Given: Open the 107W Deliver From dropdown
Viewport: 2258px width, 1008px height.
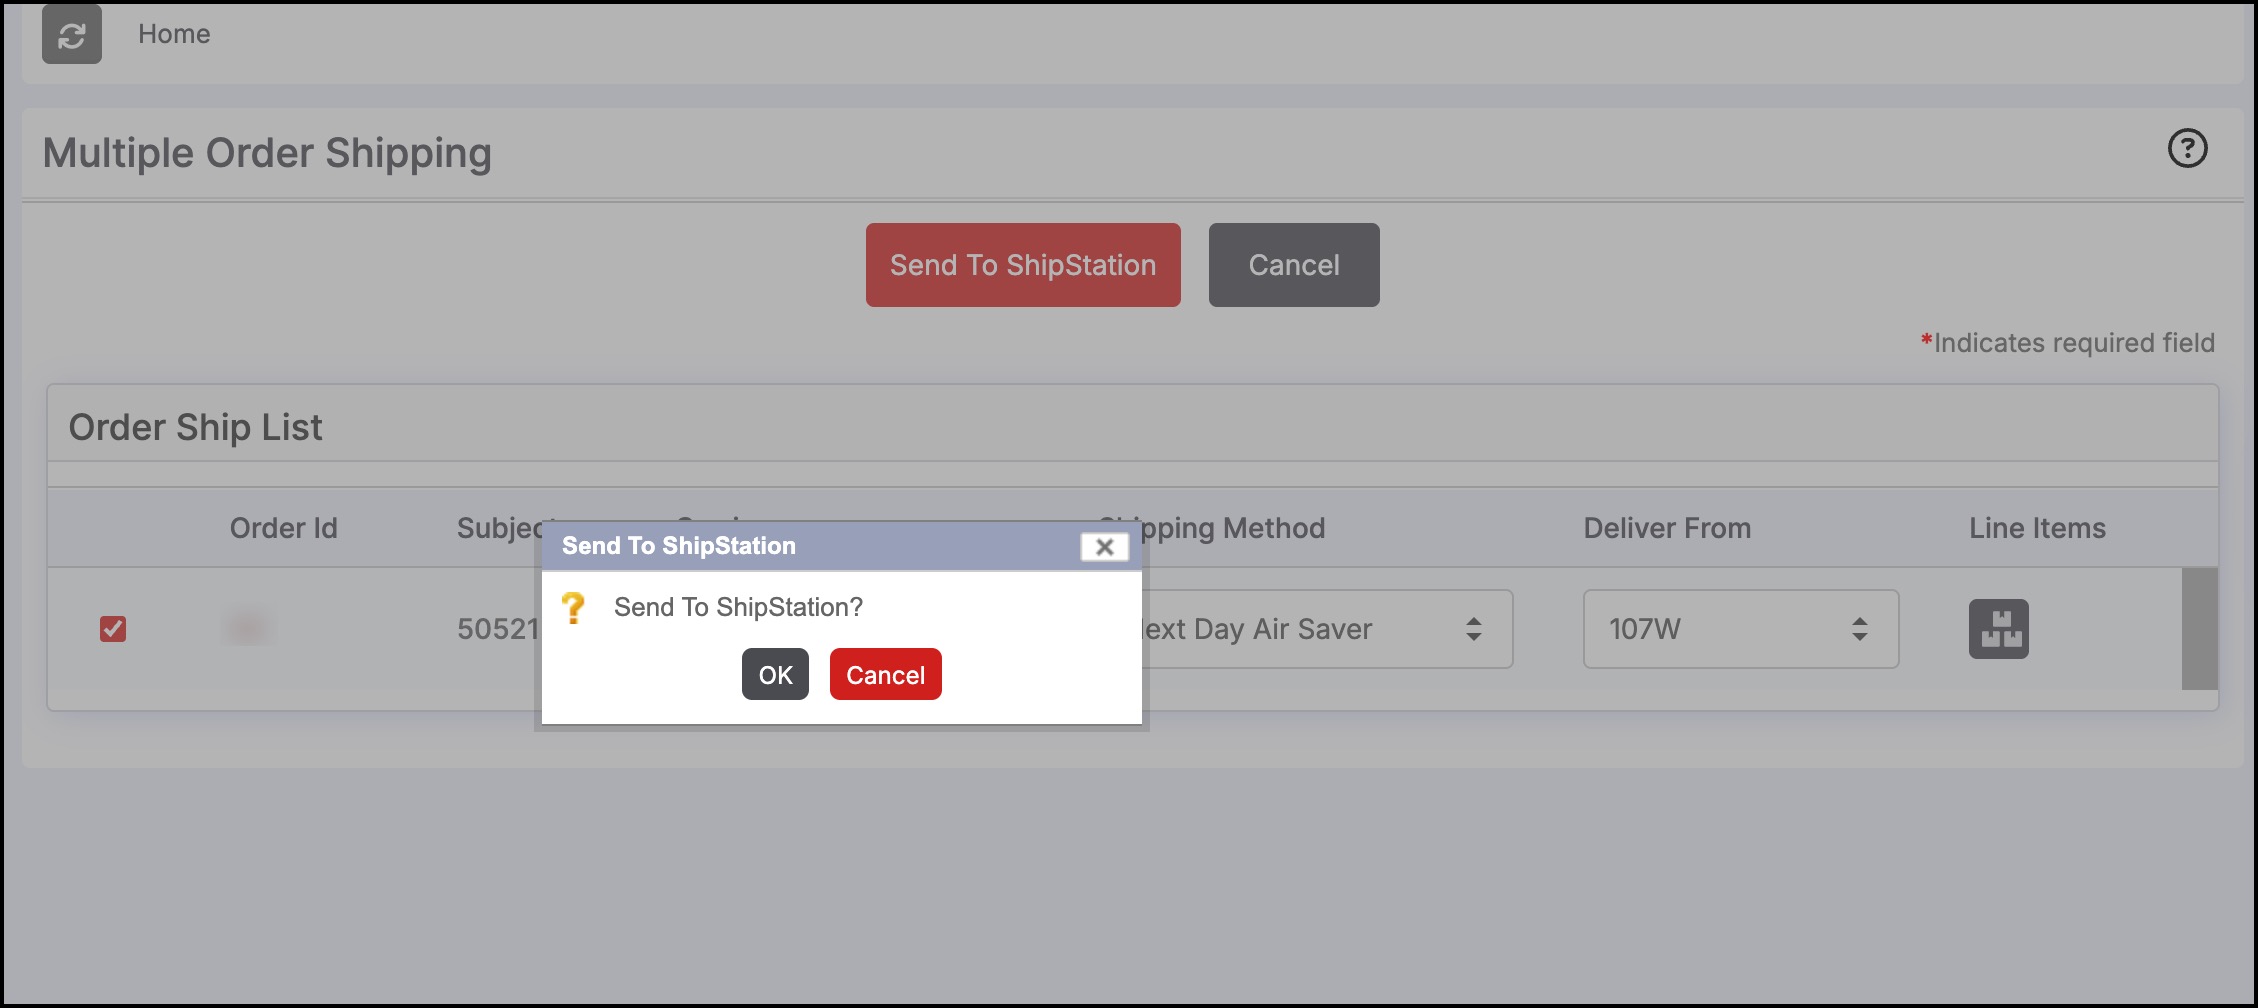Looking at the screenshot, I should click(1741, 629).
